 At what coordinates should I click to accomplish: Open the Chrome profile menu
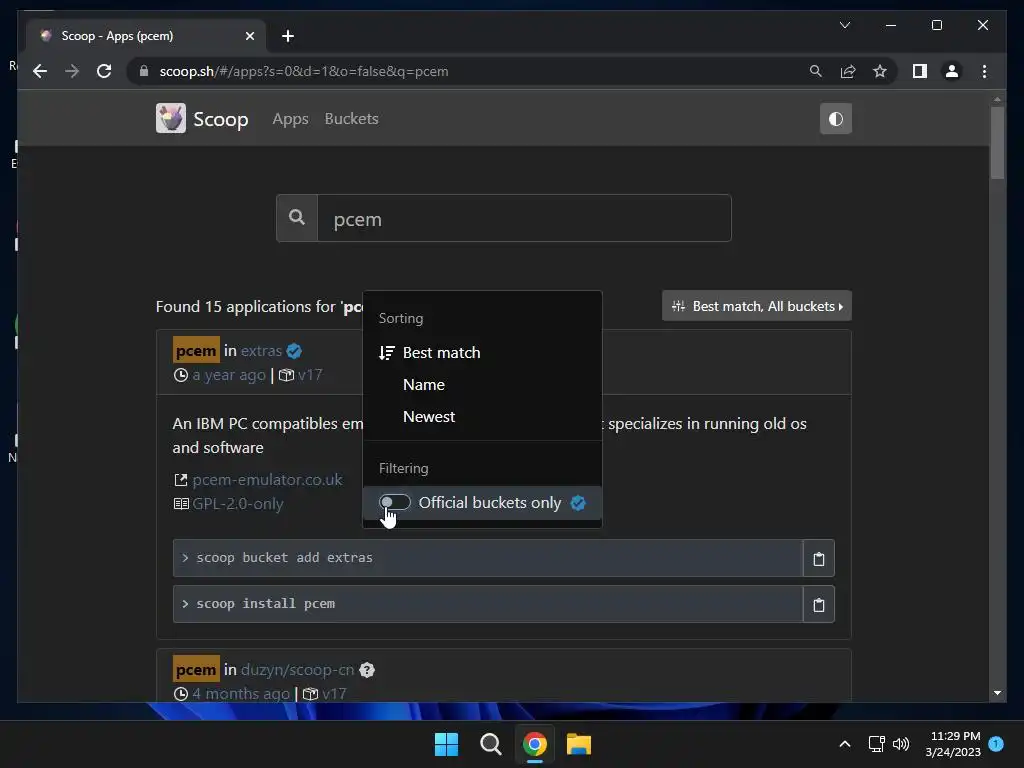coord(952,71)
